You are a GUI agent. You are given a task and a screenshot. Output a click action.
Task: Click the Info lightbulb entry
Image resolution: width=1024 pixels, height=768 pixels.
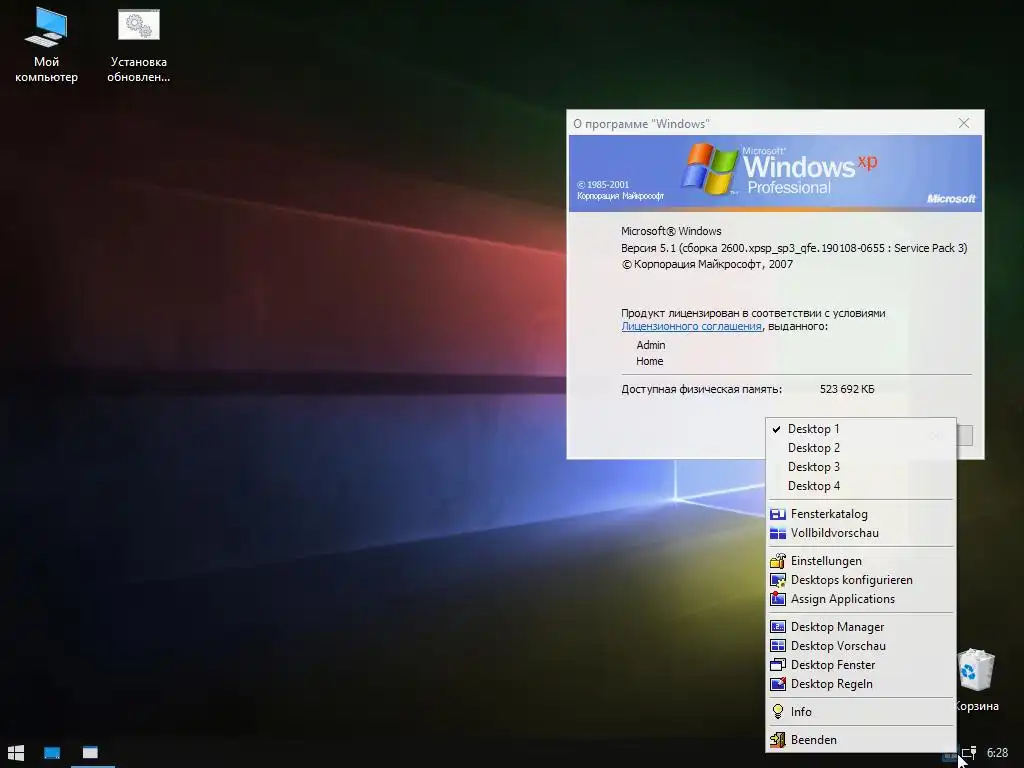pos(860,712)
